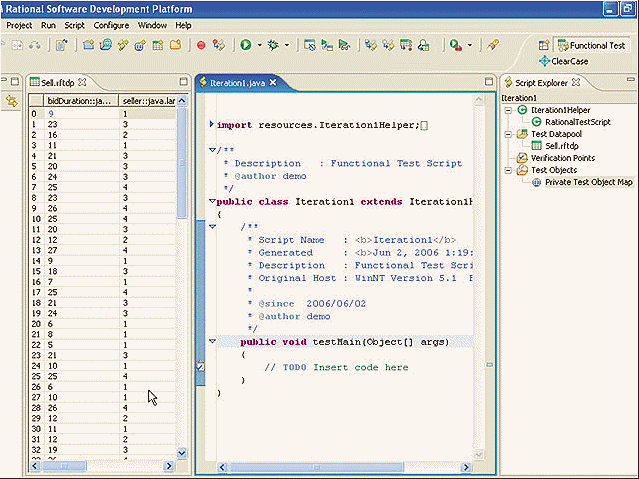639x479 pixels.
Task: Collapse the Test Objects tree node
Action: pyautogui.click(x=508, y=170)
